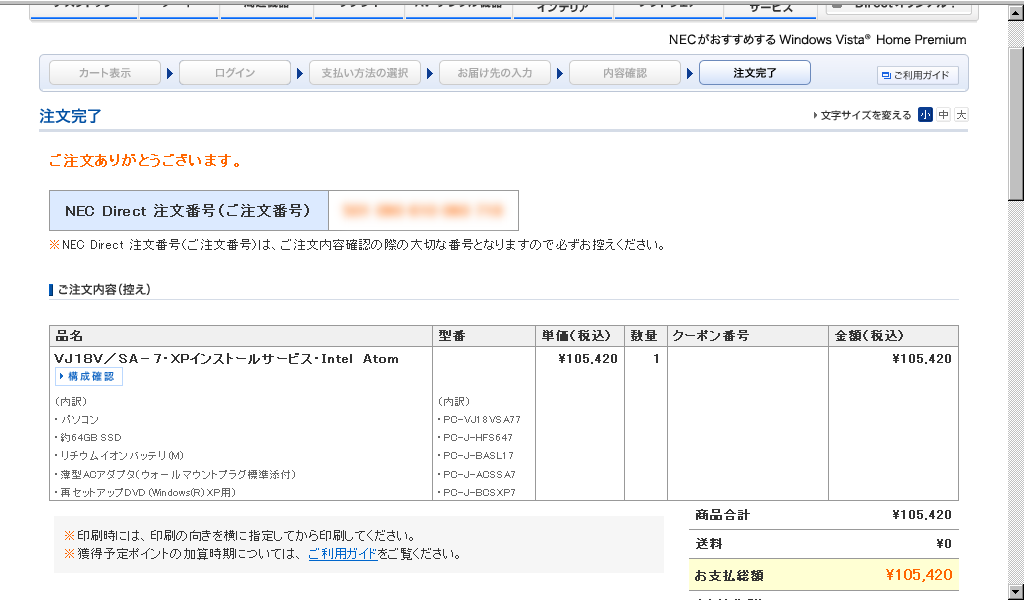Expand 構成確認 for the VJ18V item

point(89,376)
